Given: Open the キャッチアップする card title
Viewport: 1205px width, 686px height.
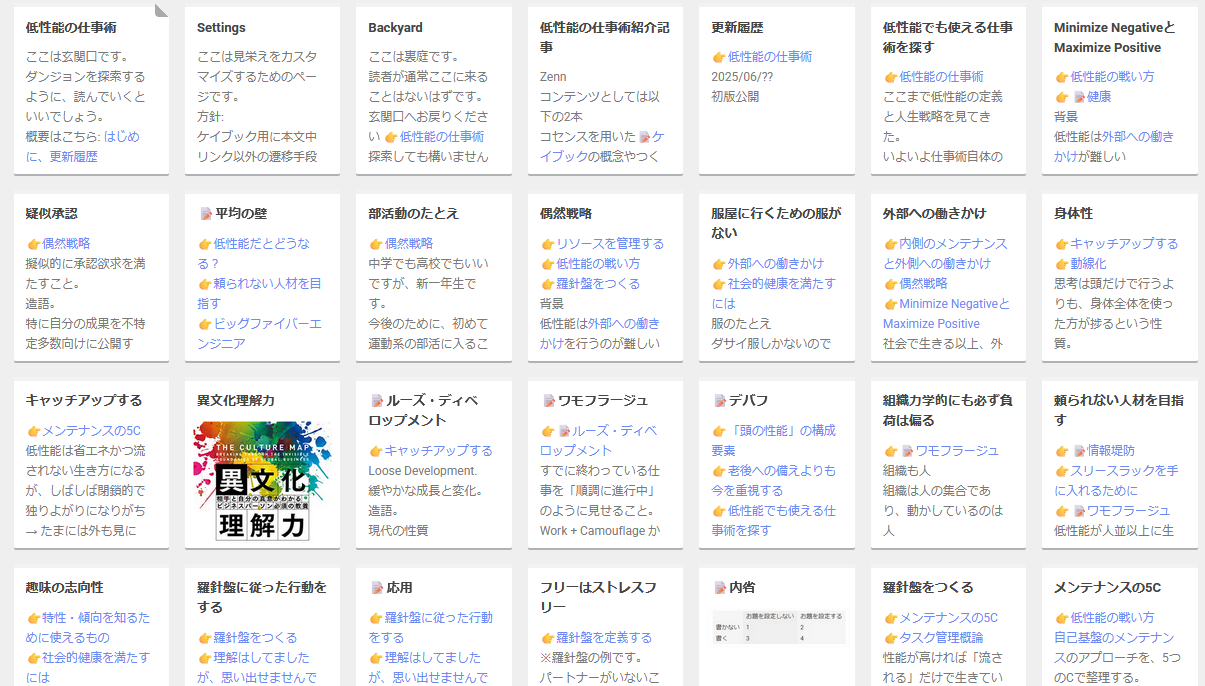Looking at the screenshot, I should [84, 400].
